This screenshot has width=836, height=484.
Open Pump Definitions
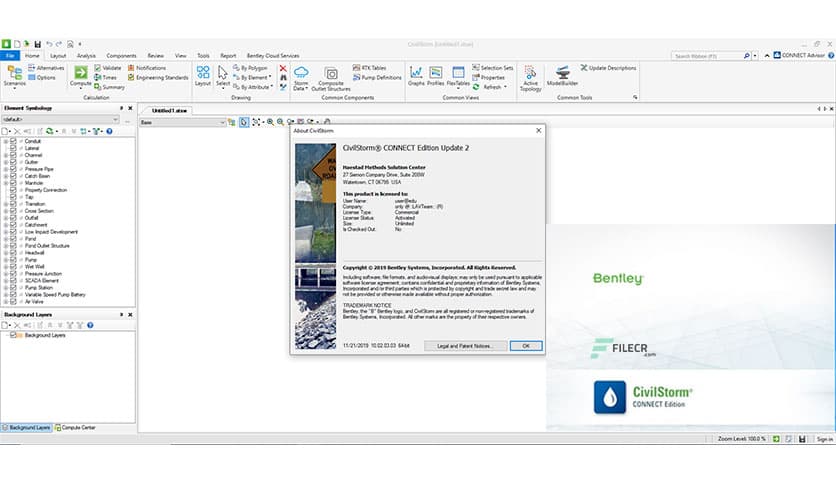pos(377,77)
